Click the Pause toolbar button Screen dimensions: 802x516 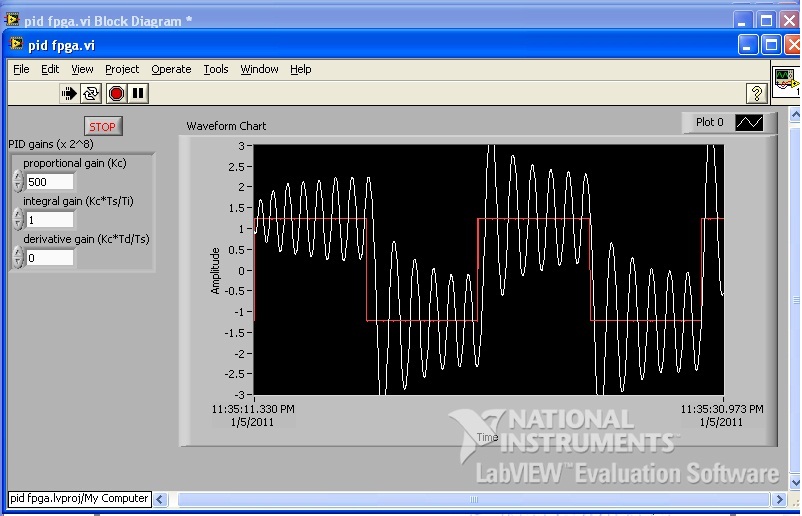138,94
